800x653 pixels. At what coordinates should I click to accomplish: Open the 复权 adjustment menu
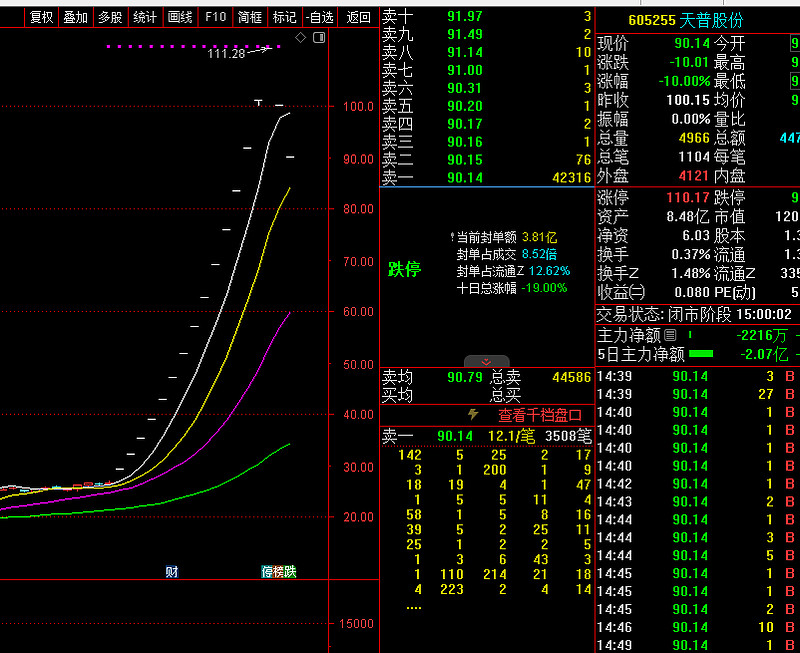tap(41, 17)
